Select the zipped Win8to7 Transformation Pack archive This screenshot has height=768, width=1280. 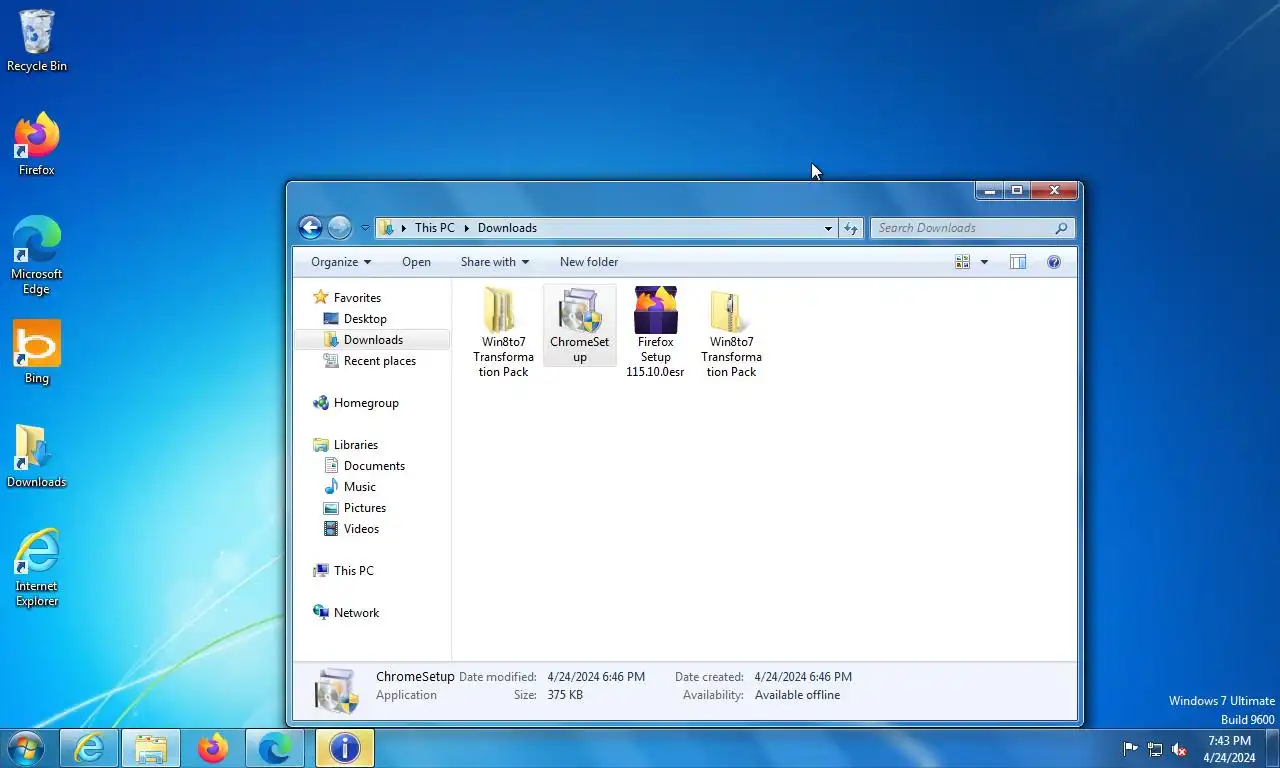pyautogui.click(x=732, y=332)
